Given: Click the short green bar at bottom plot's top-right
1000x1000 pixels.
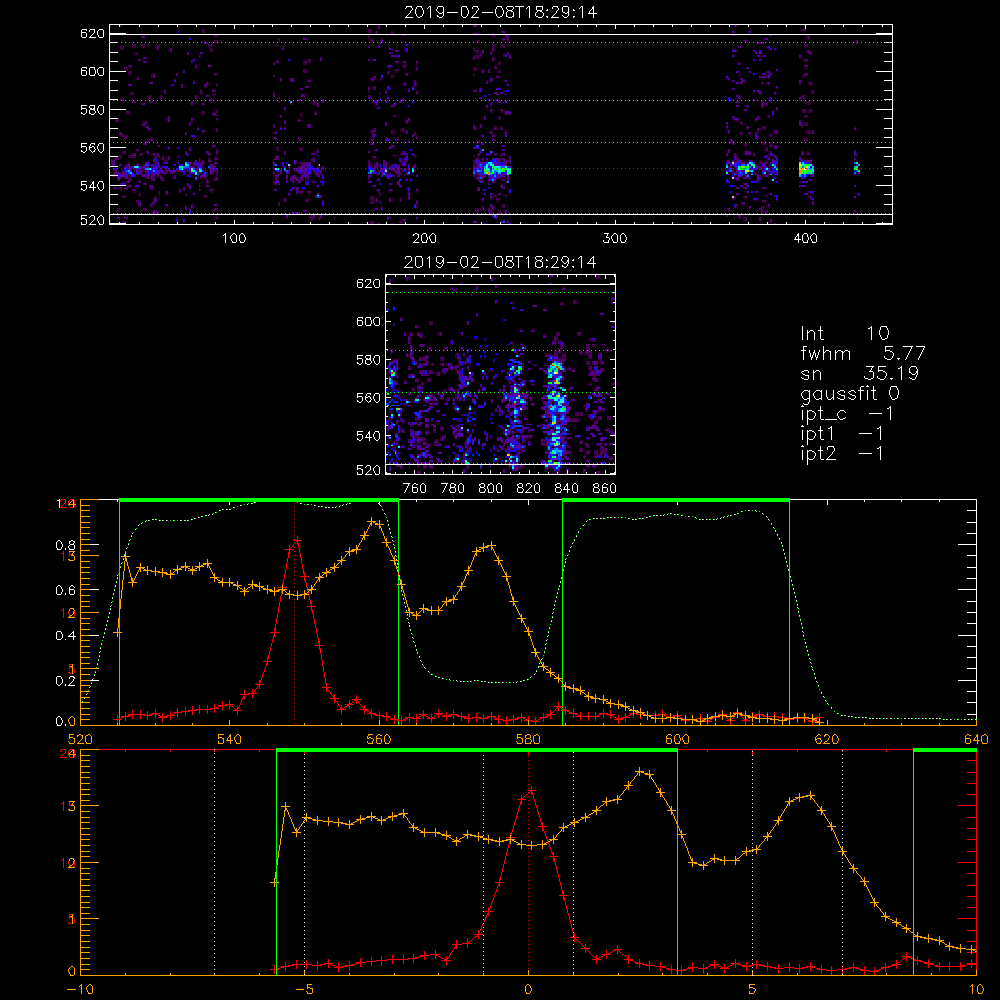Looking at the screenshot, I should [x=945, y=751].
